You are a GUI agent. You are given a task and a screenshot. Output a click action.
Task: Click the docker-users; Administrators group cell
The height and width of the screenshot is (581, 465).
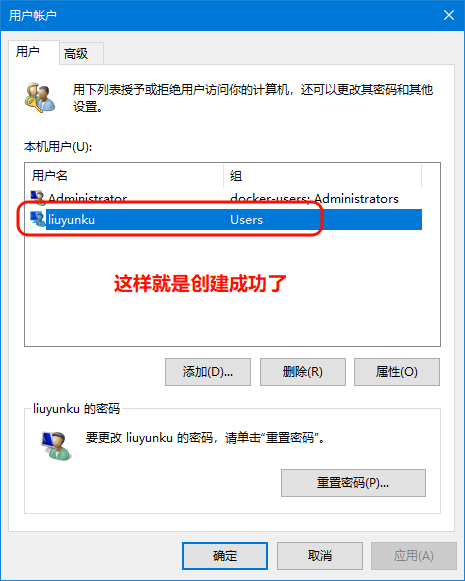tap(314, 199)
